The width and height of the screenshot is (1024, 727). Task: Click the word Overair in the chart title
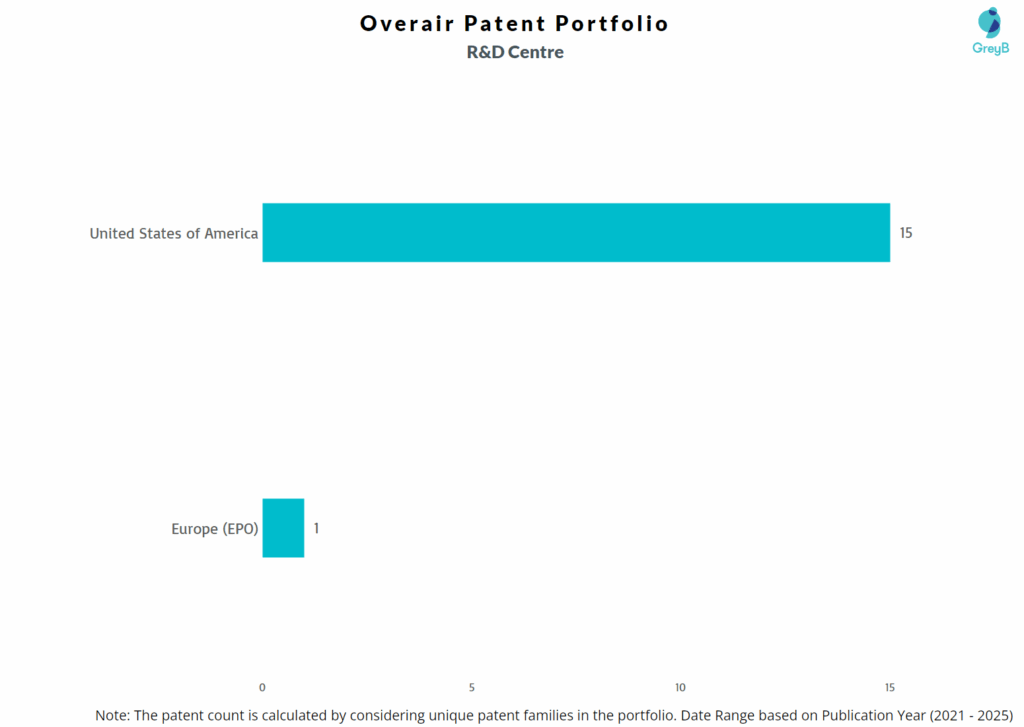407,23
